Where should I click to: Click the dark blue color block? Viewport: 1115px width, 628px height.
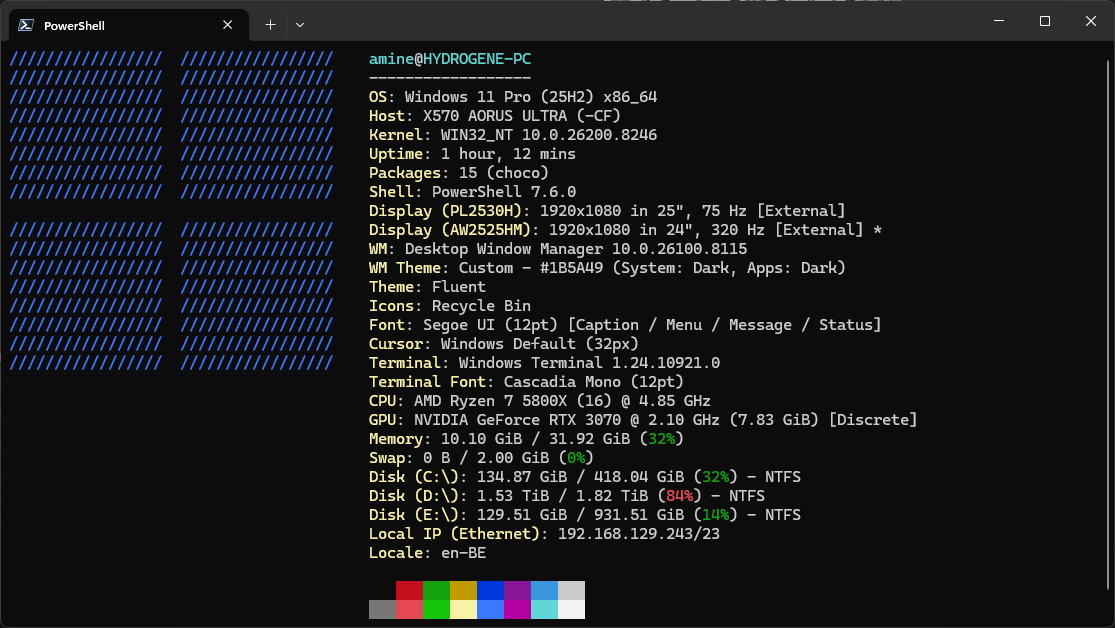coord(491,590)
